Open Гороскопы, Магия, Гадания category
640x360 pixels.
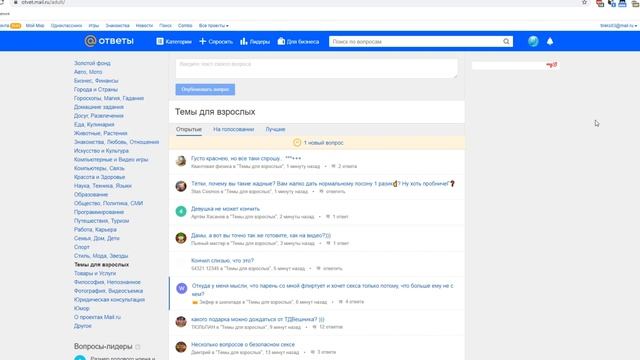click(109, 98)
